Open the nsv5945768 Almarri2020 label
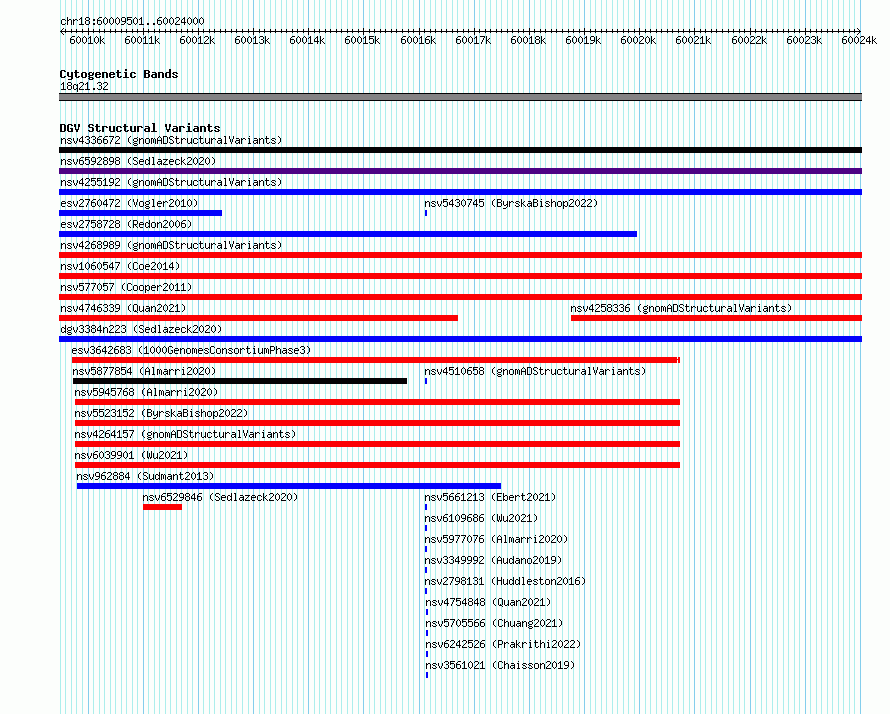This screenshot has width=890, height=714. point(146,392)
